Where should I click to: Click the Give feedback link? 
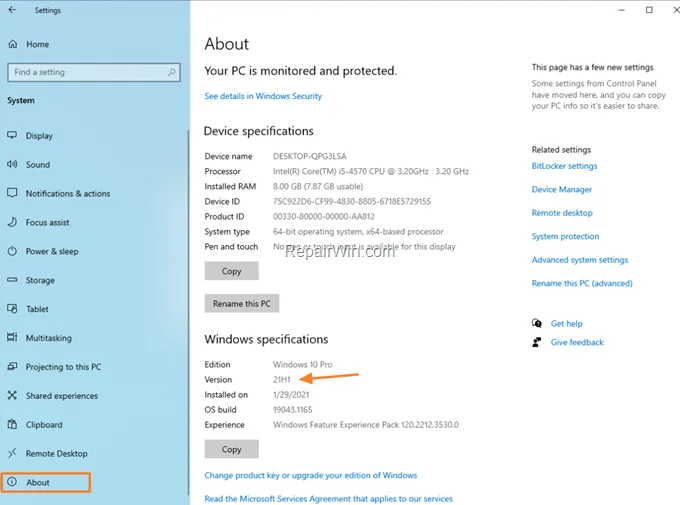tap(577, 342)
